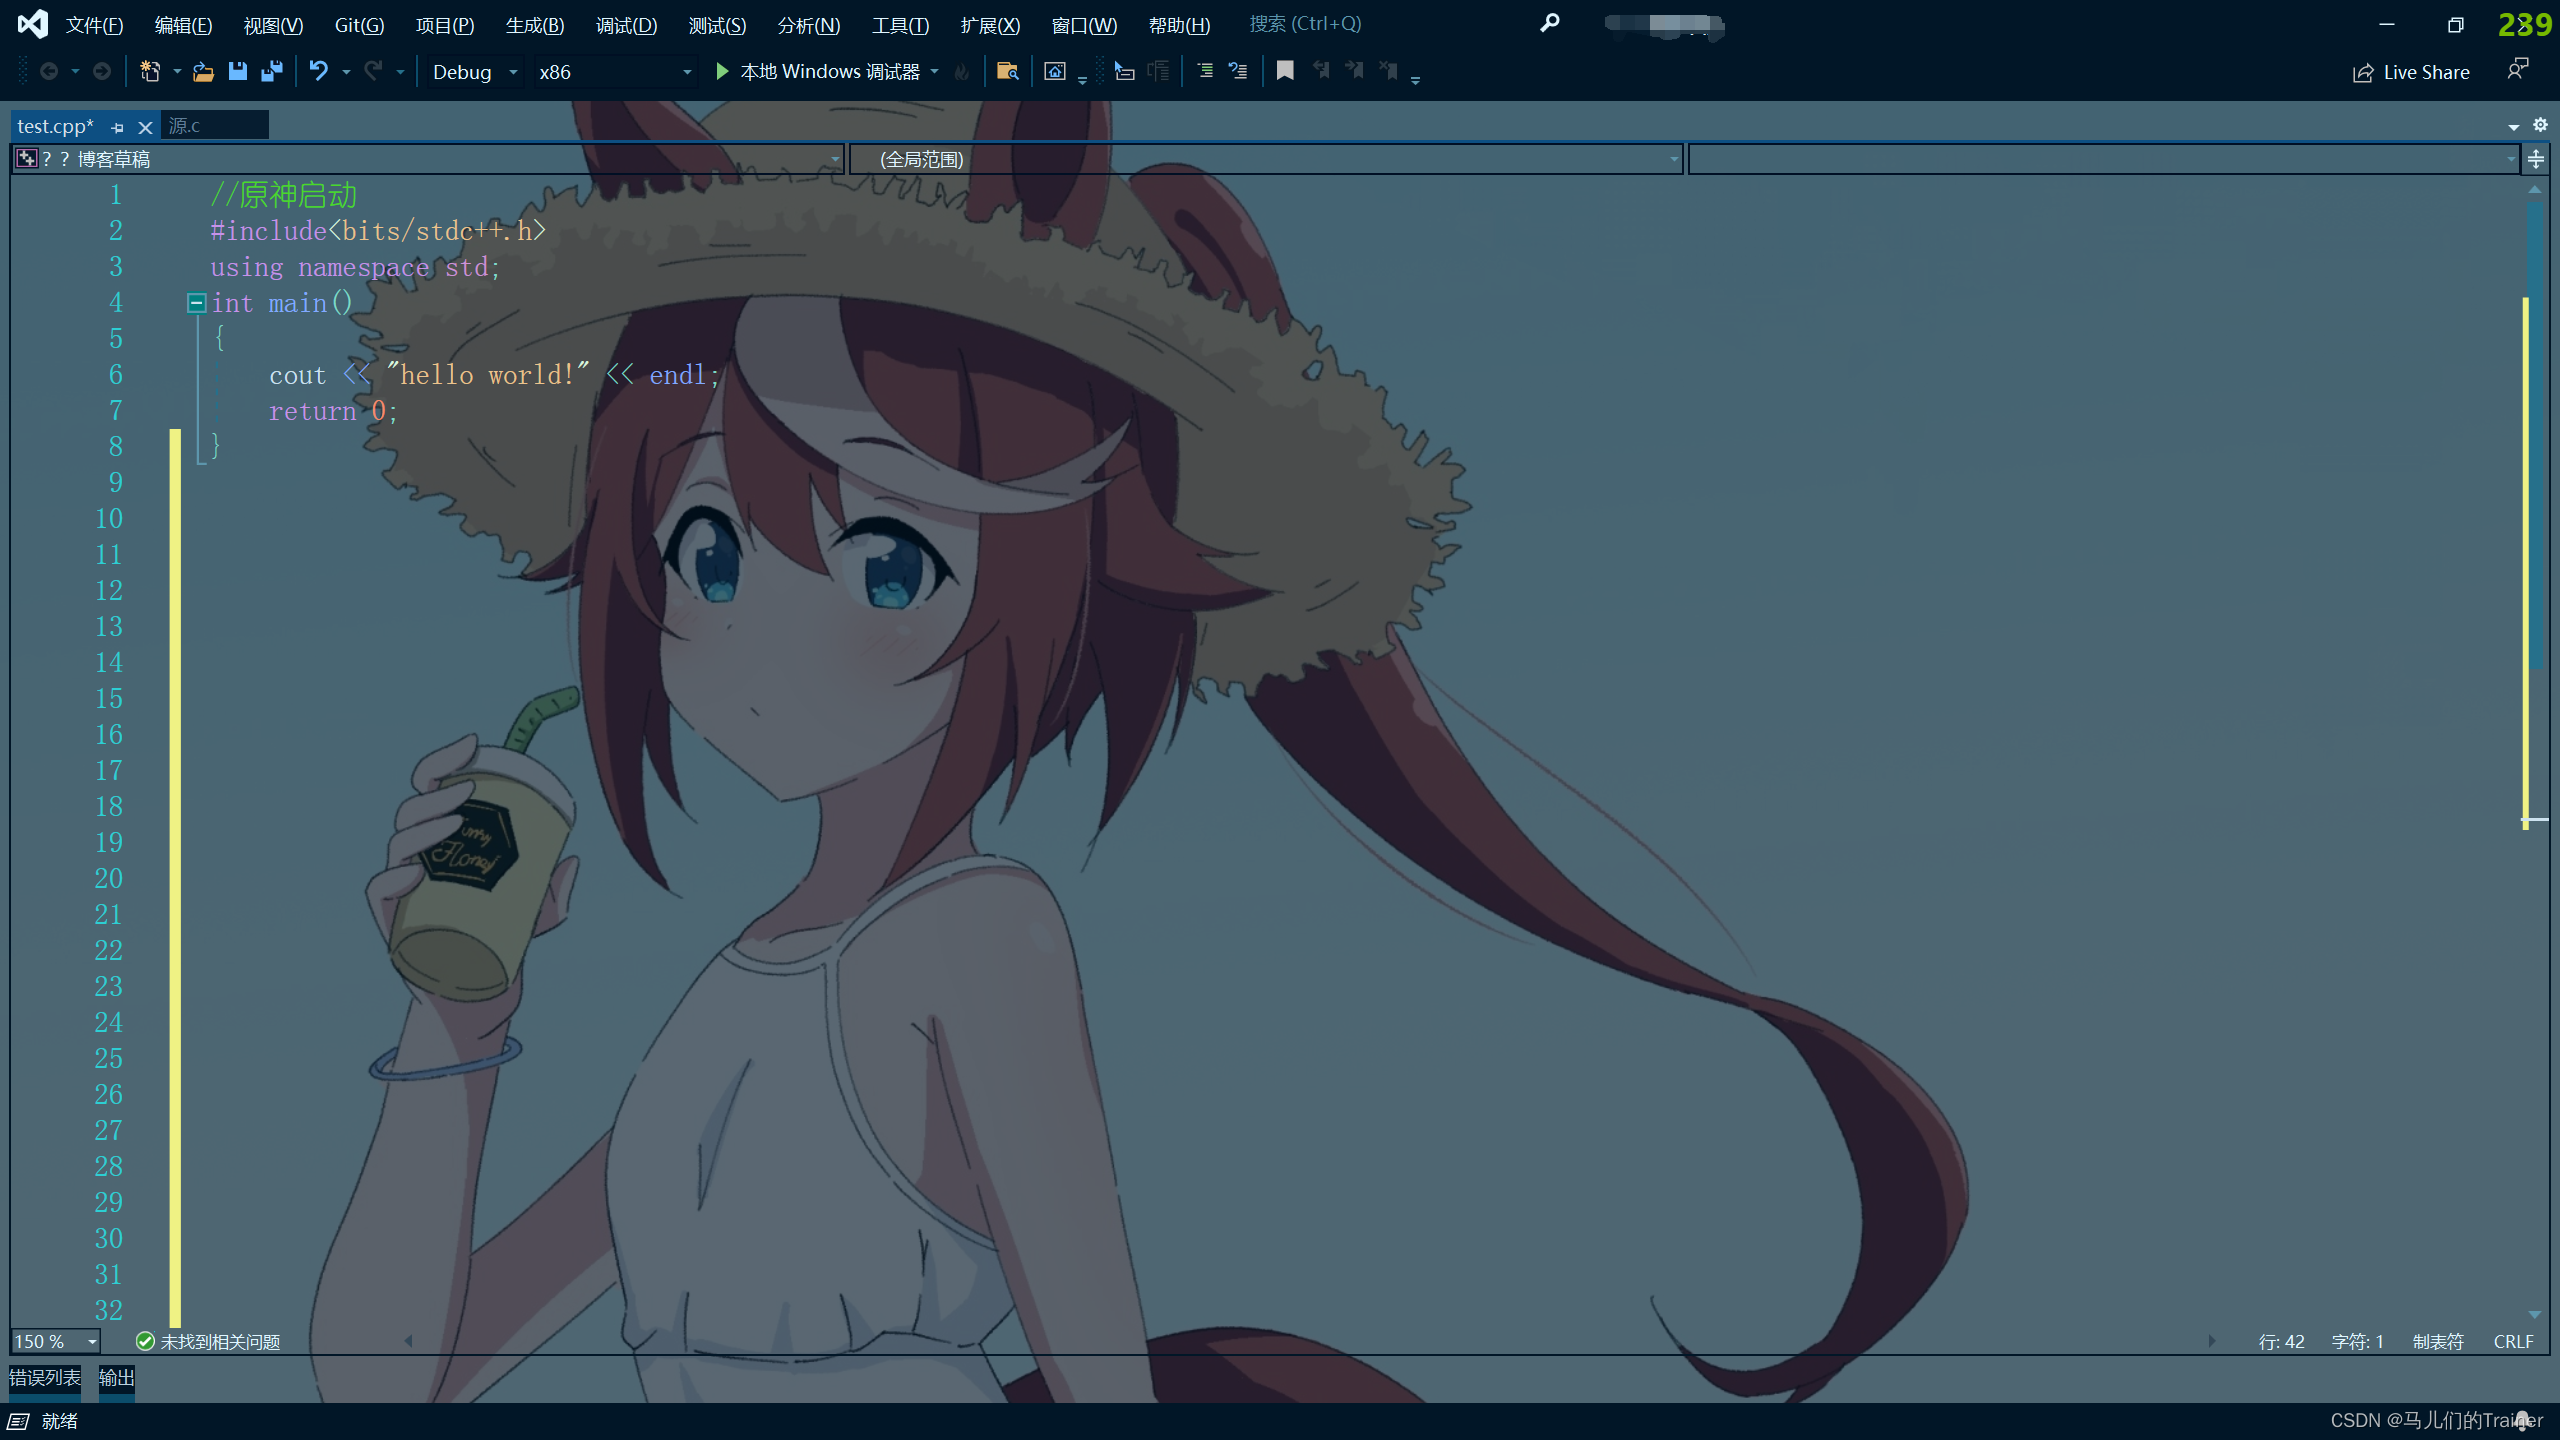Click the Visual Studio logo icon
Viewport: 2560px width, 1440px height.
(33, 24)
